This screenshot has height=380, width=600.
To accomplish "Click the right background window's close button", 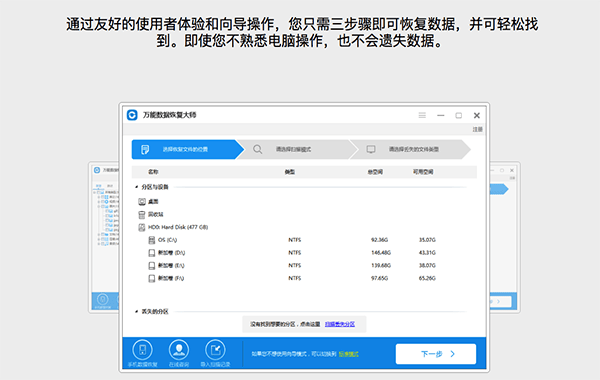I will pyautogui.click(x=512, y=170).
